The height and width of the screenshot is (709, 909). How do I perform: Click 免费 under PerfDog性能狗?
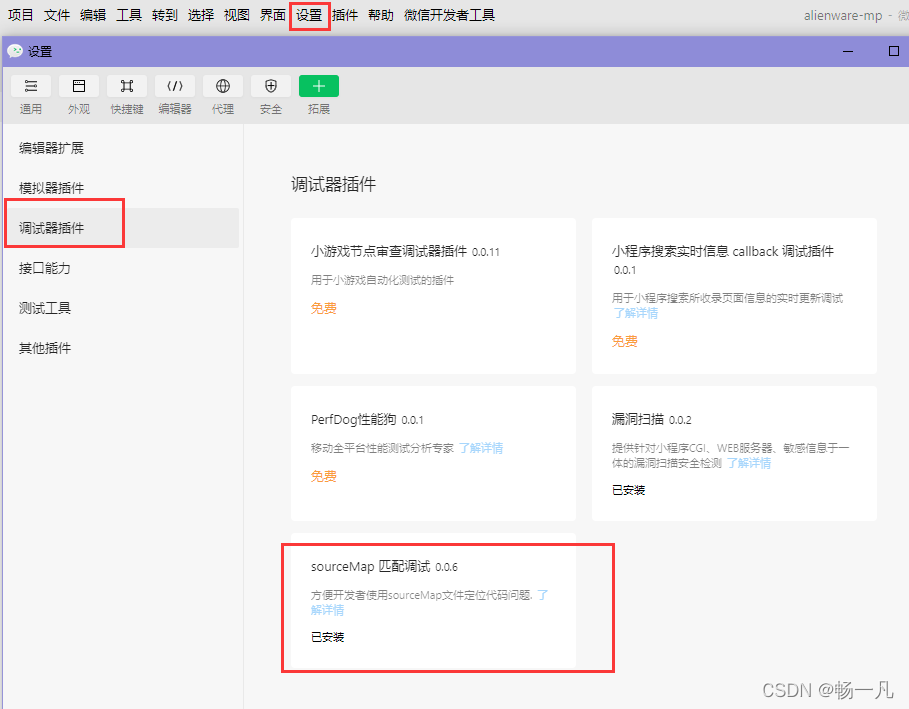(x=323, y=476)
